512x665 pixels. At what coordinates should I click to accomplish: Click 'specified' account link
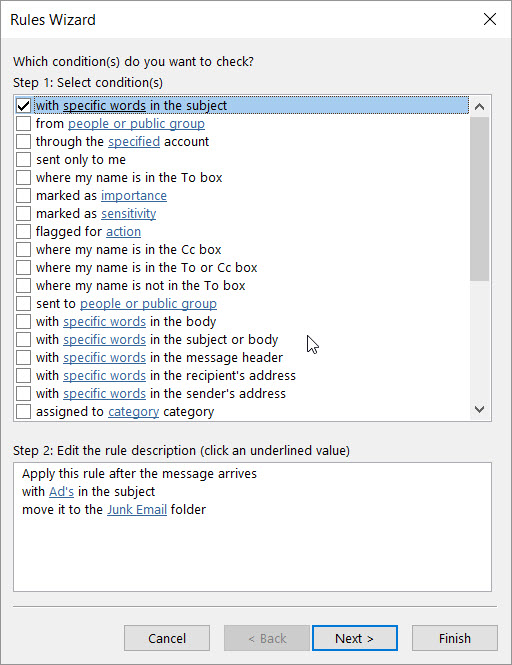pos(134,141)
